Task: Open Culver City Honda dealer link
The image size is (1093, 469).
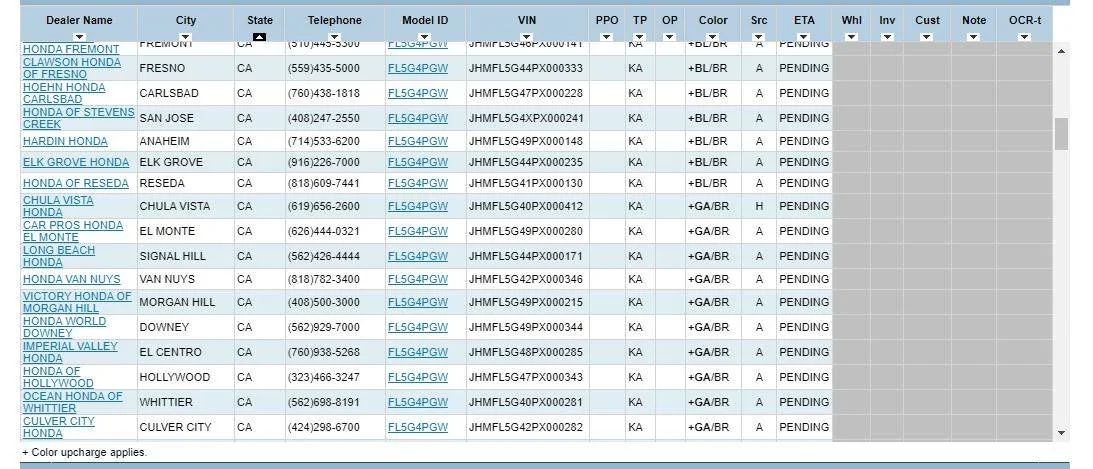Action: point(59,428)
